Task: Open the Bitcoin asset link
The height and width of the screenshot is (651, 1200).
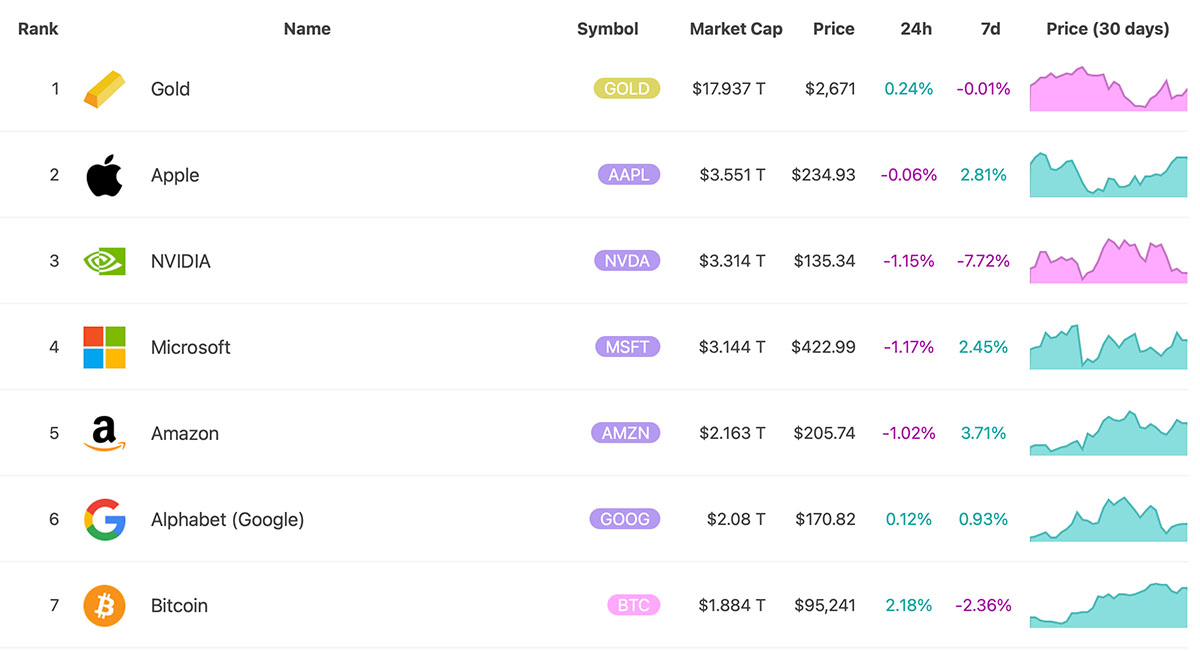Action: pos(179,605)
